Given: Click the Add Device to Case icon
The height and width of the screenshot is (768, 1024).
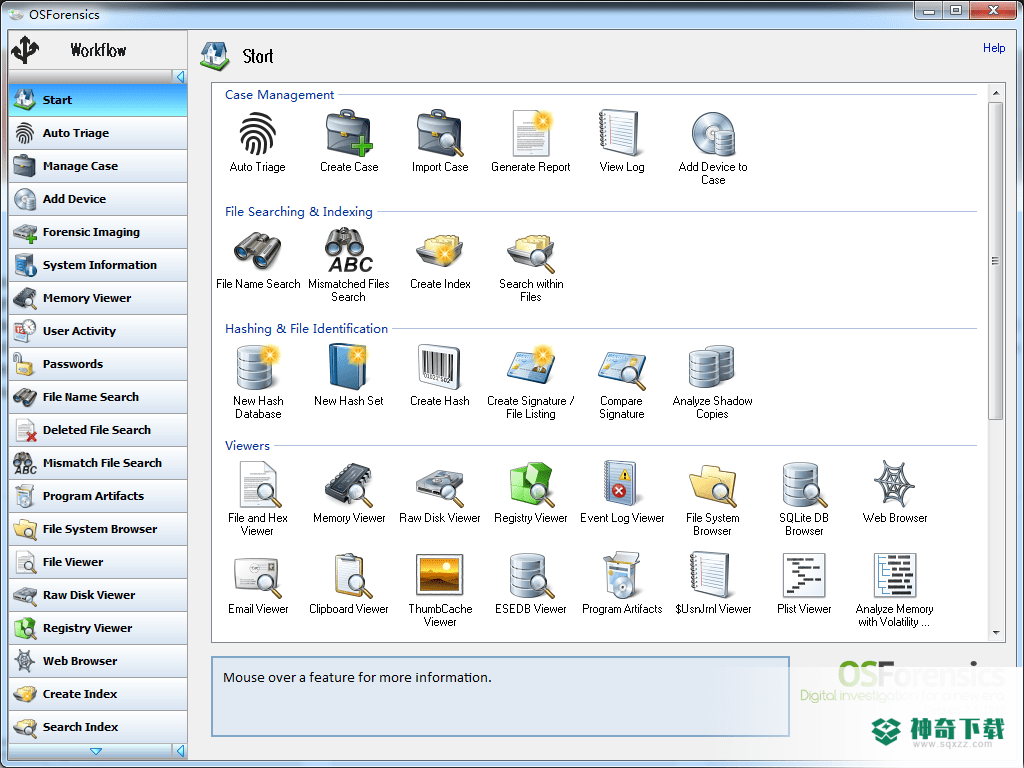Looking at the screenshot, I should [713, 134].
